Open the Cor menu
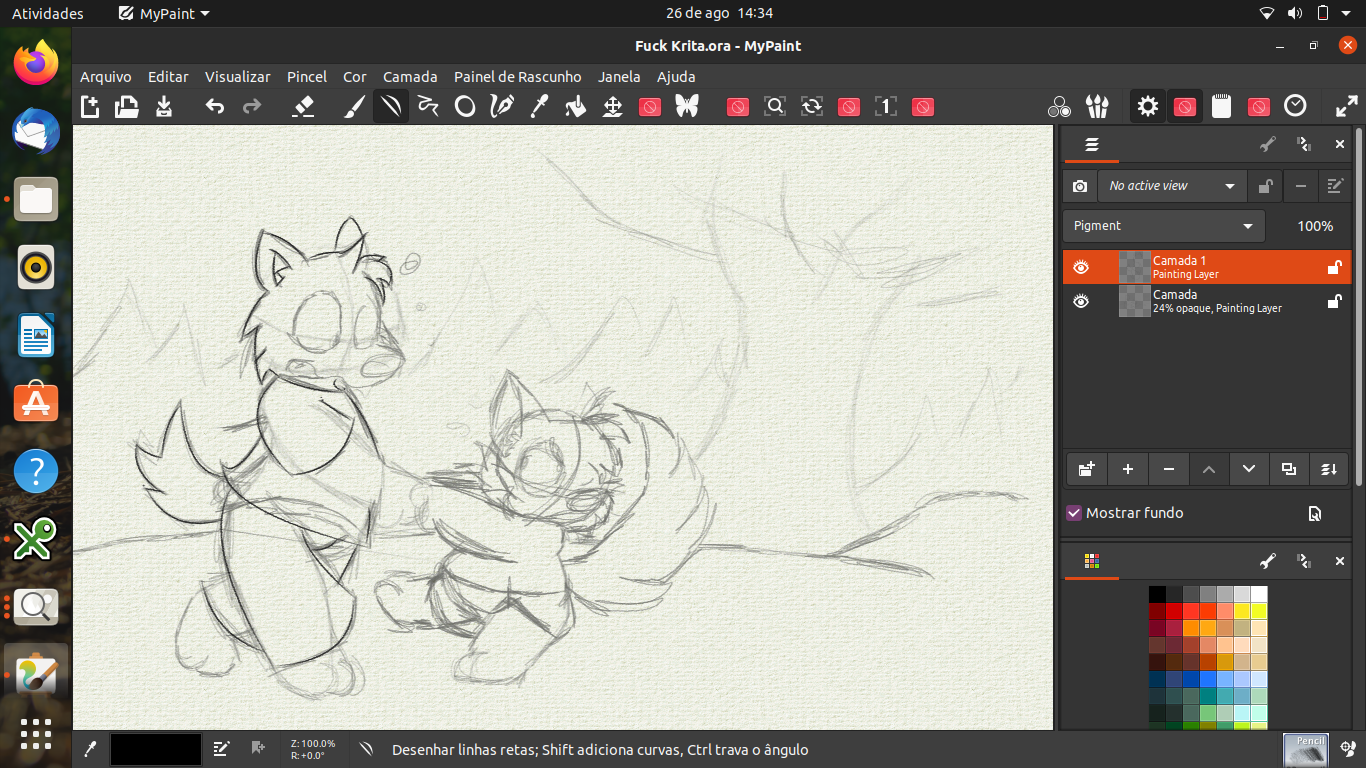 tap(355, 77)
